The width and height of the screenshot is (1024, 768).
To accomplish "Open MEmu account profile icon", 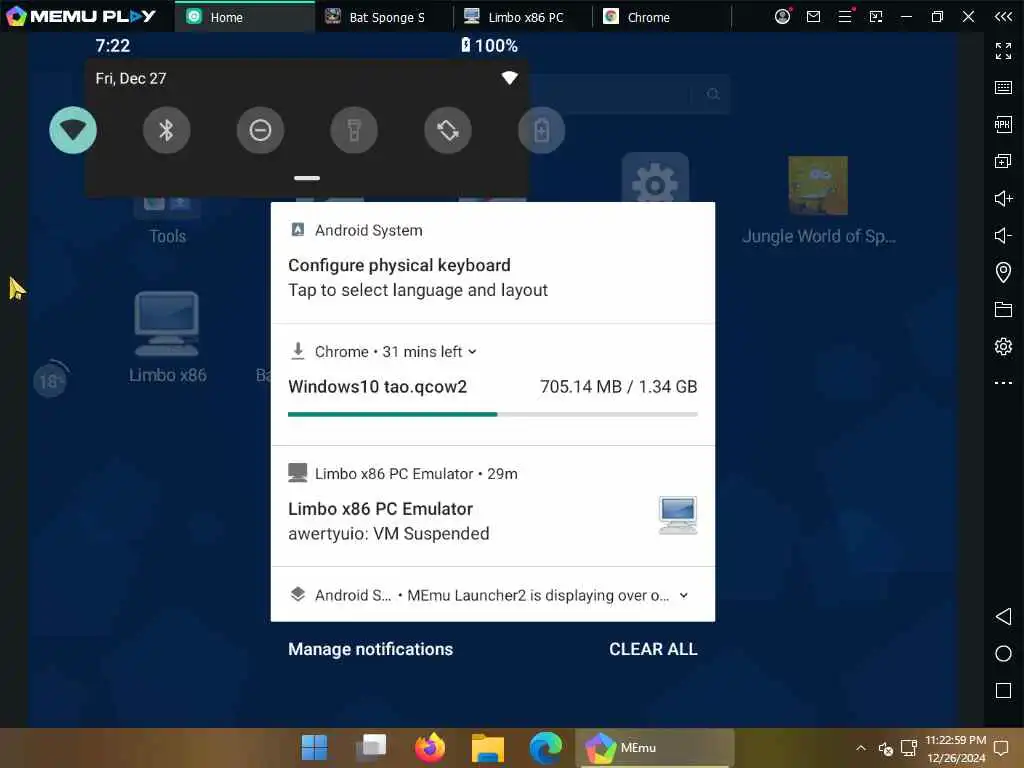I will [782, 16].
